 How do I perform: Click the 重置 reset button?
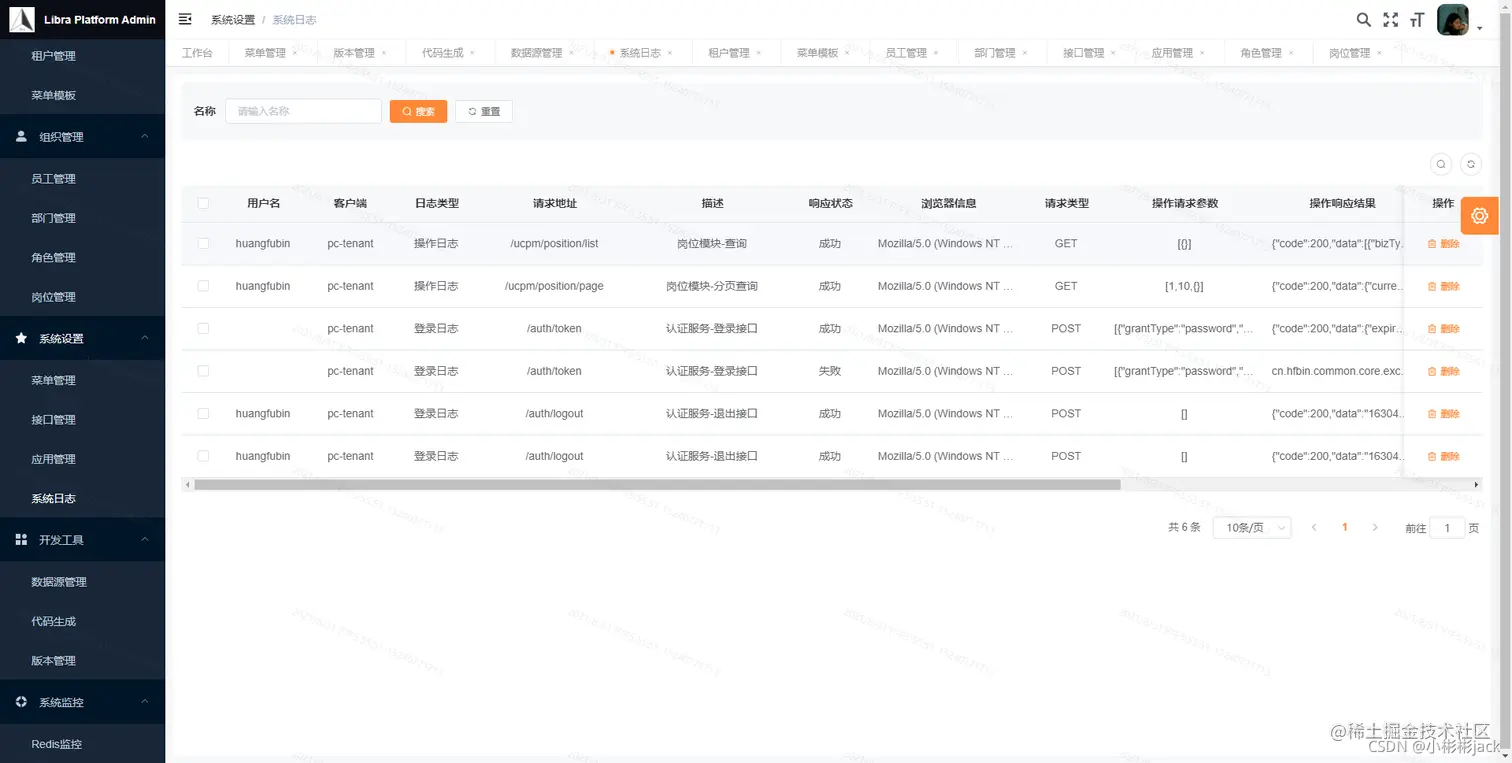[484, 111]
